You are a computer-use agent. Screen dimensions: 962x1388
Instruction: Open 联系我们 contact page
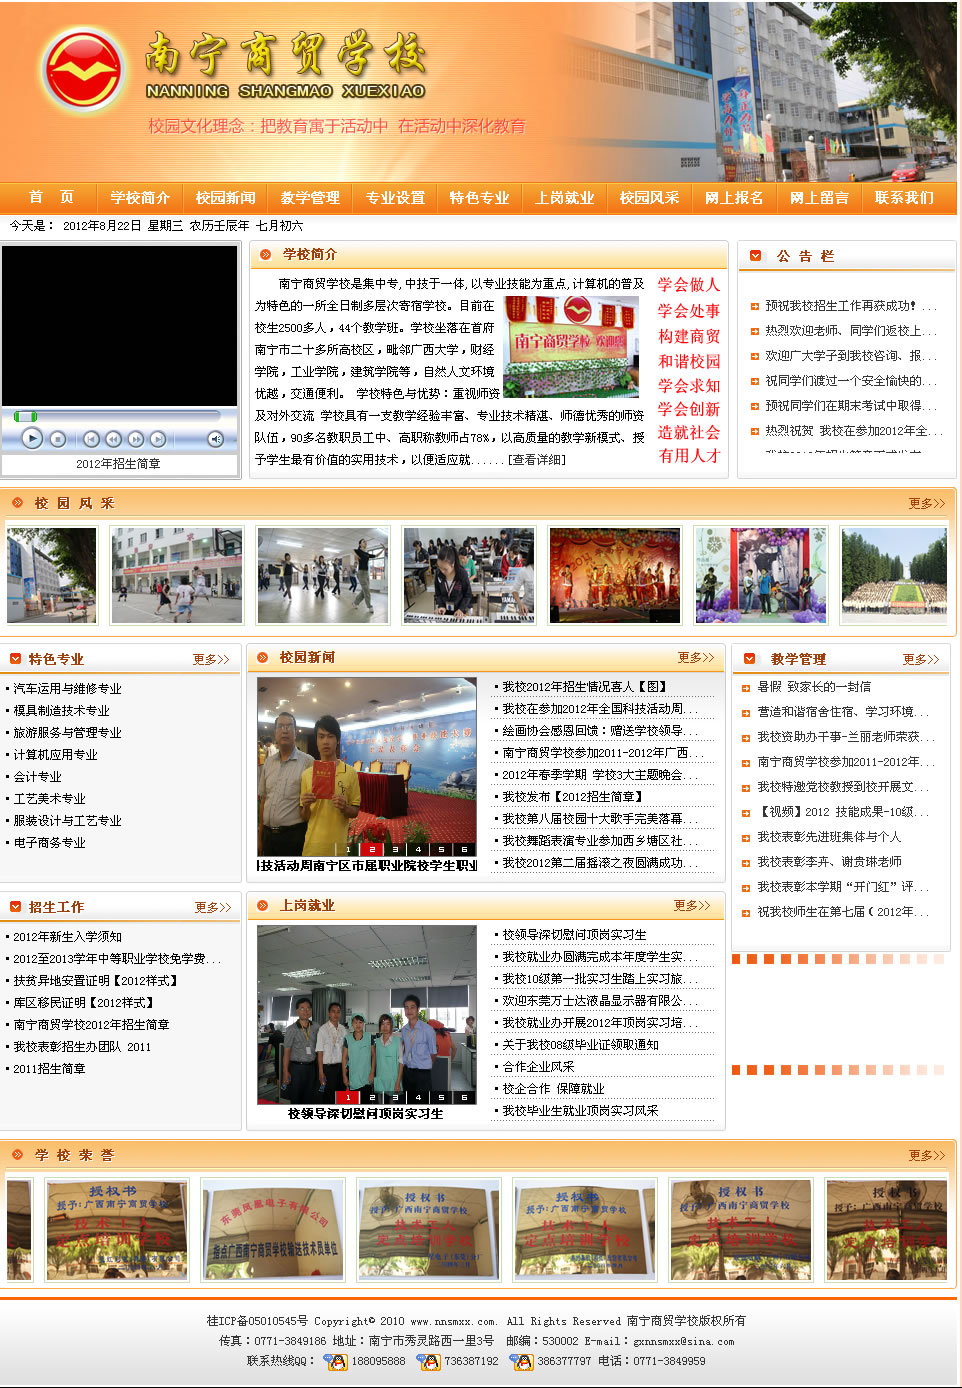(904, 198)
